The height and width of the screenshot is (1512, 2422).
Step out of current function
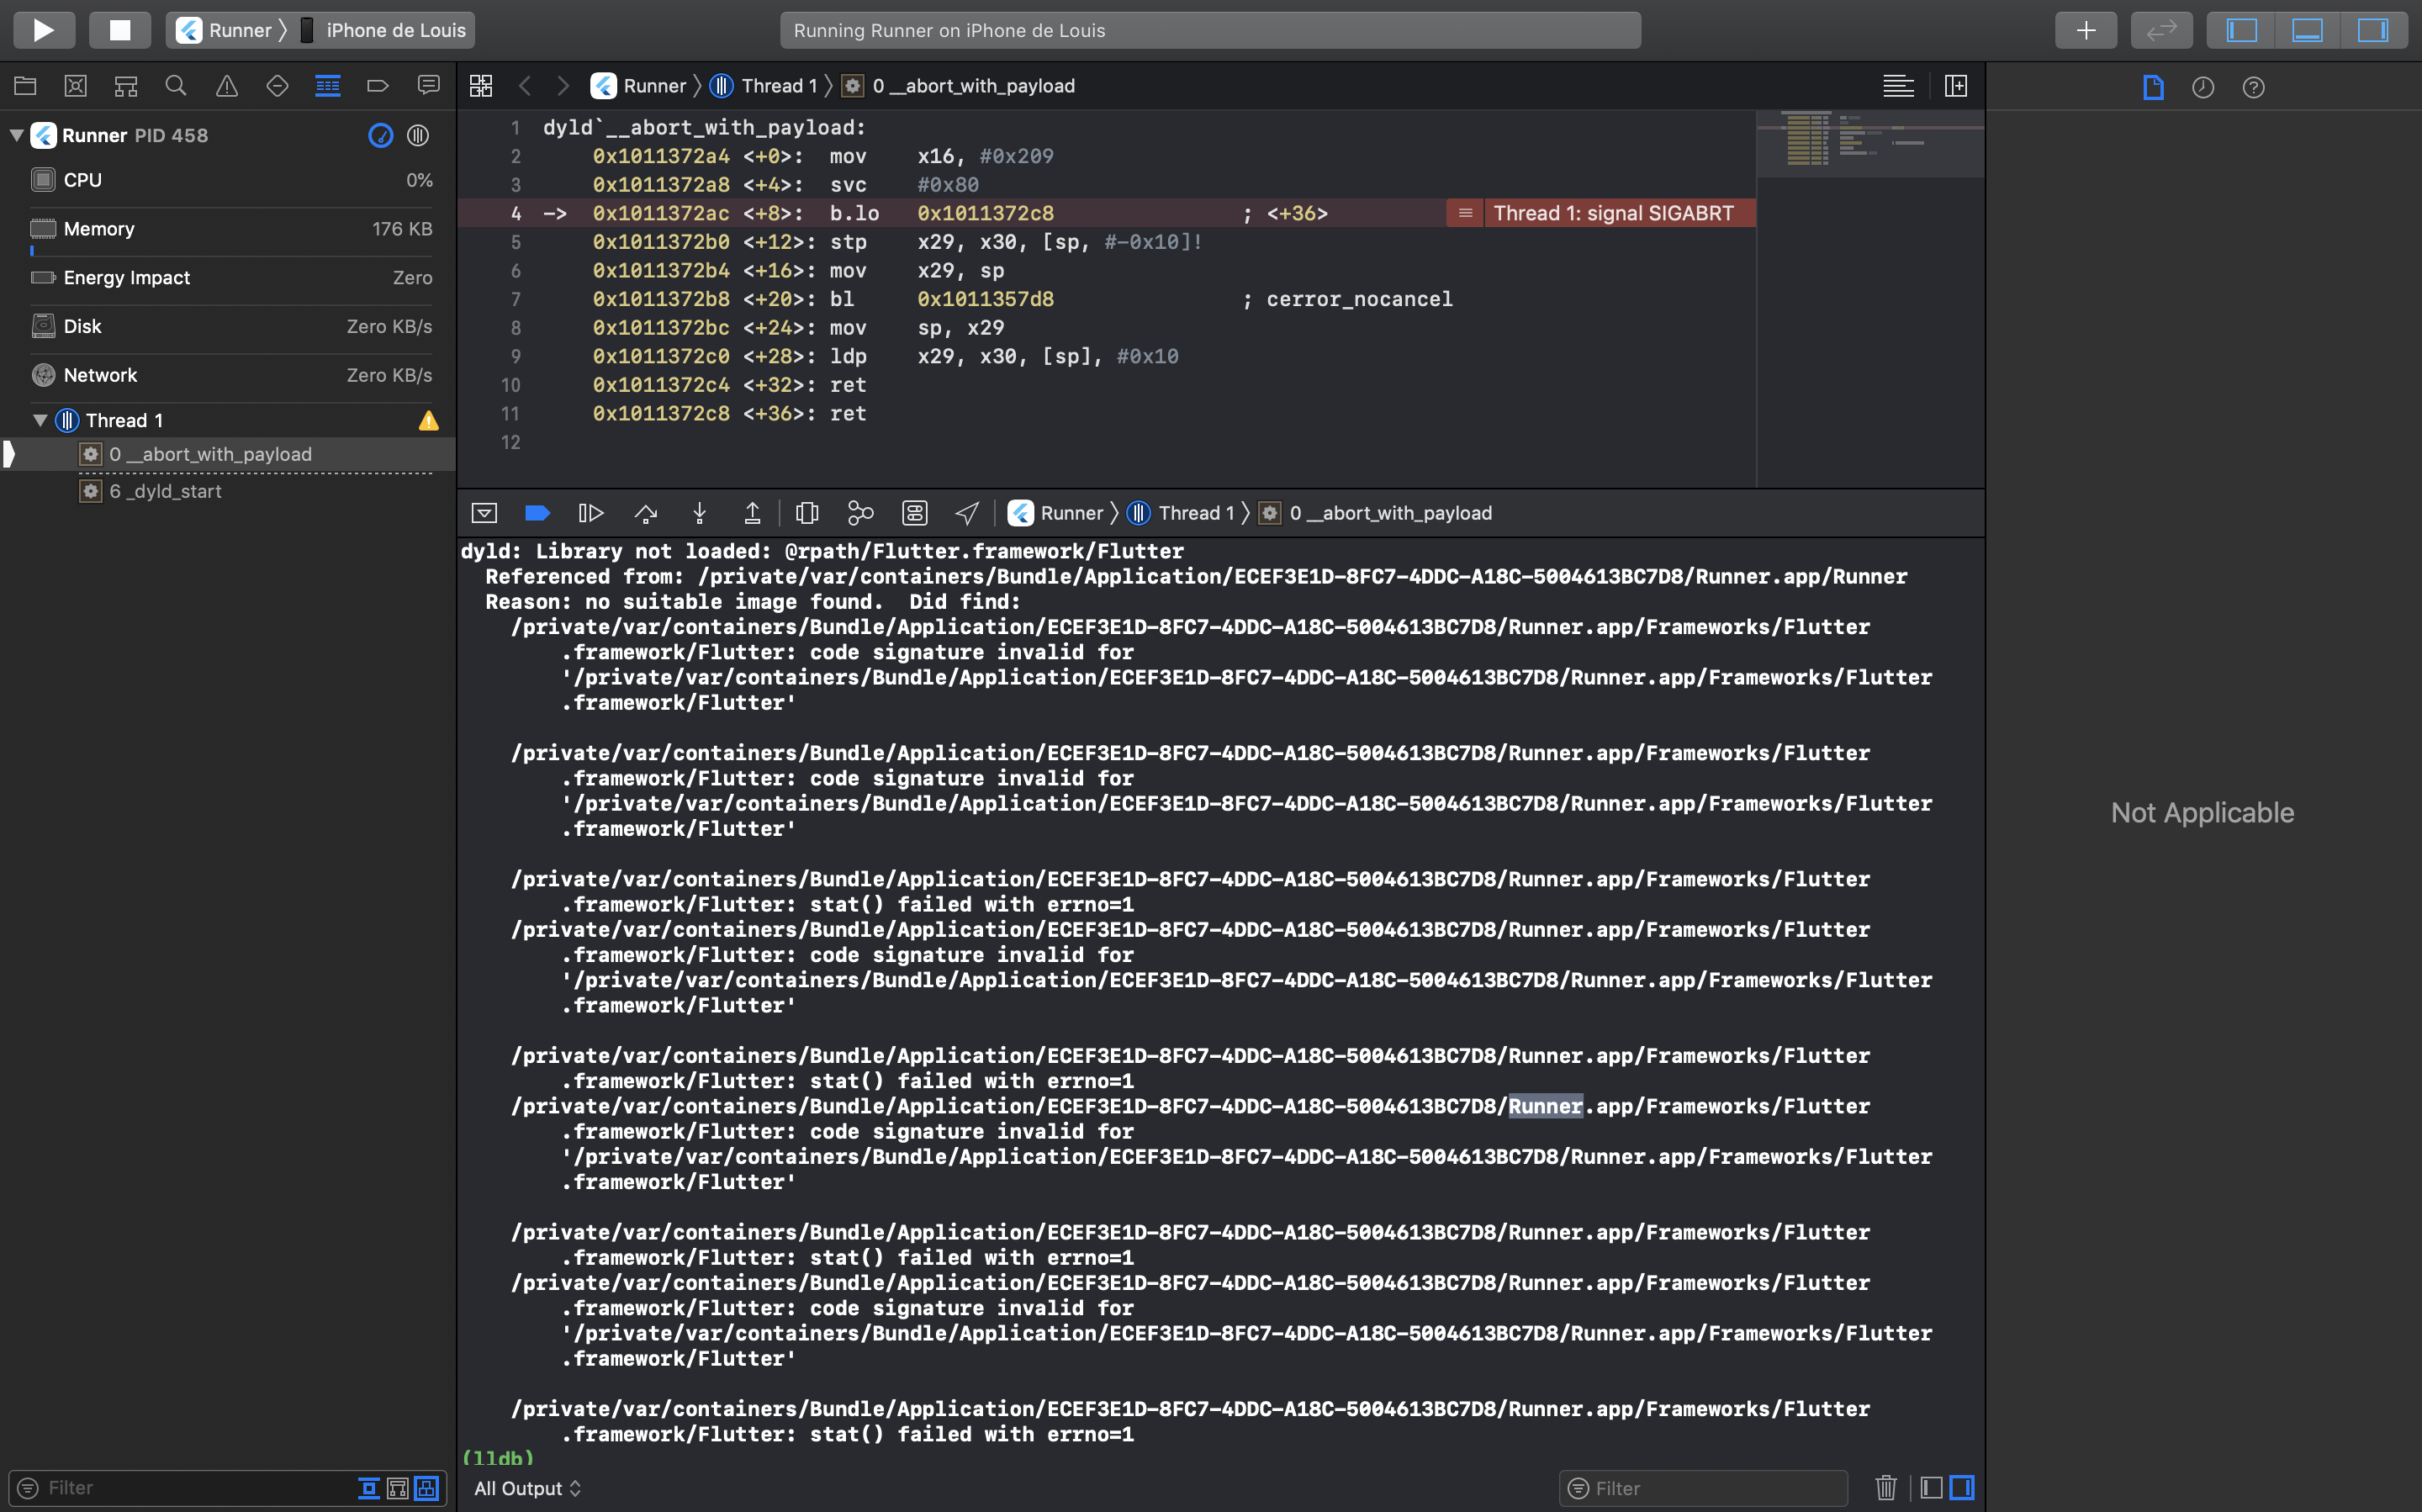tap(753, 513)
